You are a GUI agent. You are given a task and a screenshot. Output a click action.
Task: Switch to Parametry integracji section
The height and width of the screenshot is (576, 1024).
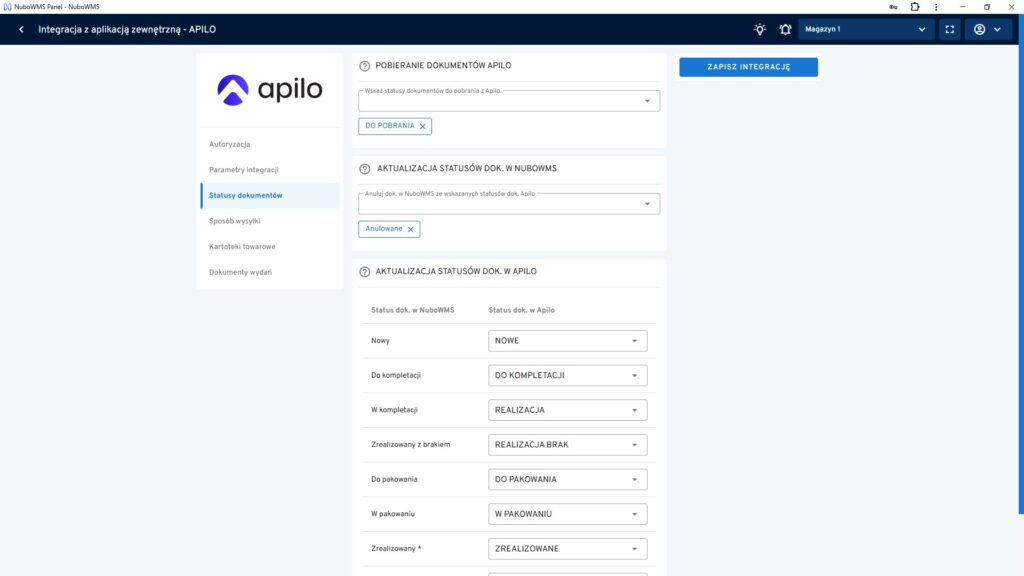(x=244, y=170)
